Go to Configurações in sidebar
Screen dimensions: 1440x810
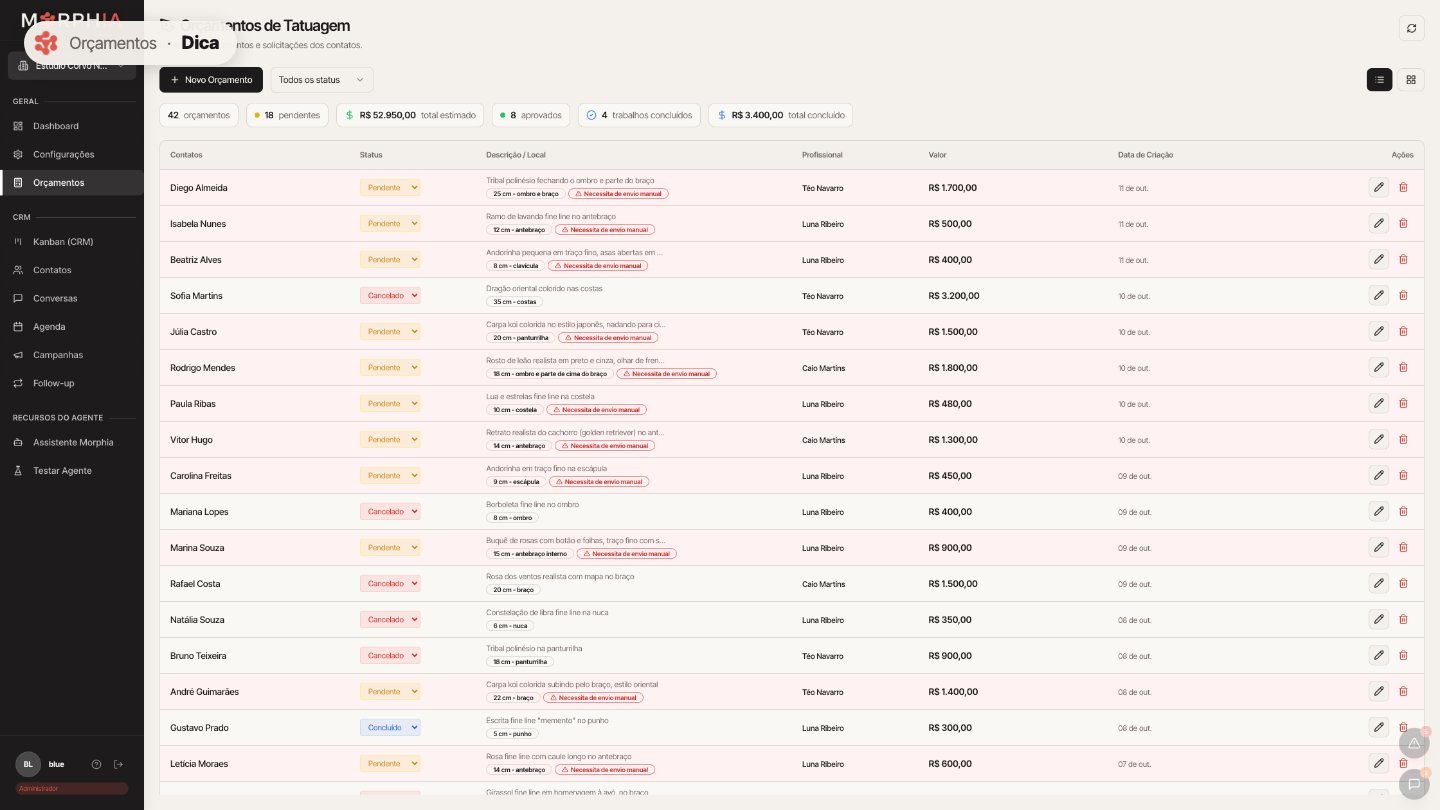coord(72,154)
